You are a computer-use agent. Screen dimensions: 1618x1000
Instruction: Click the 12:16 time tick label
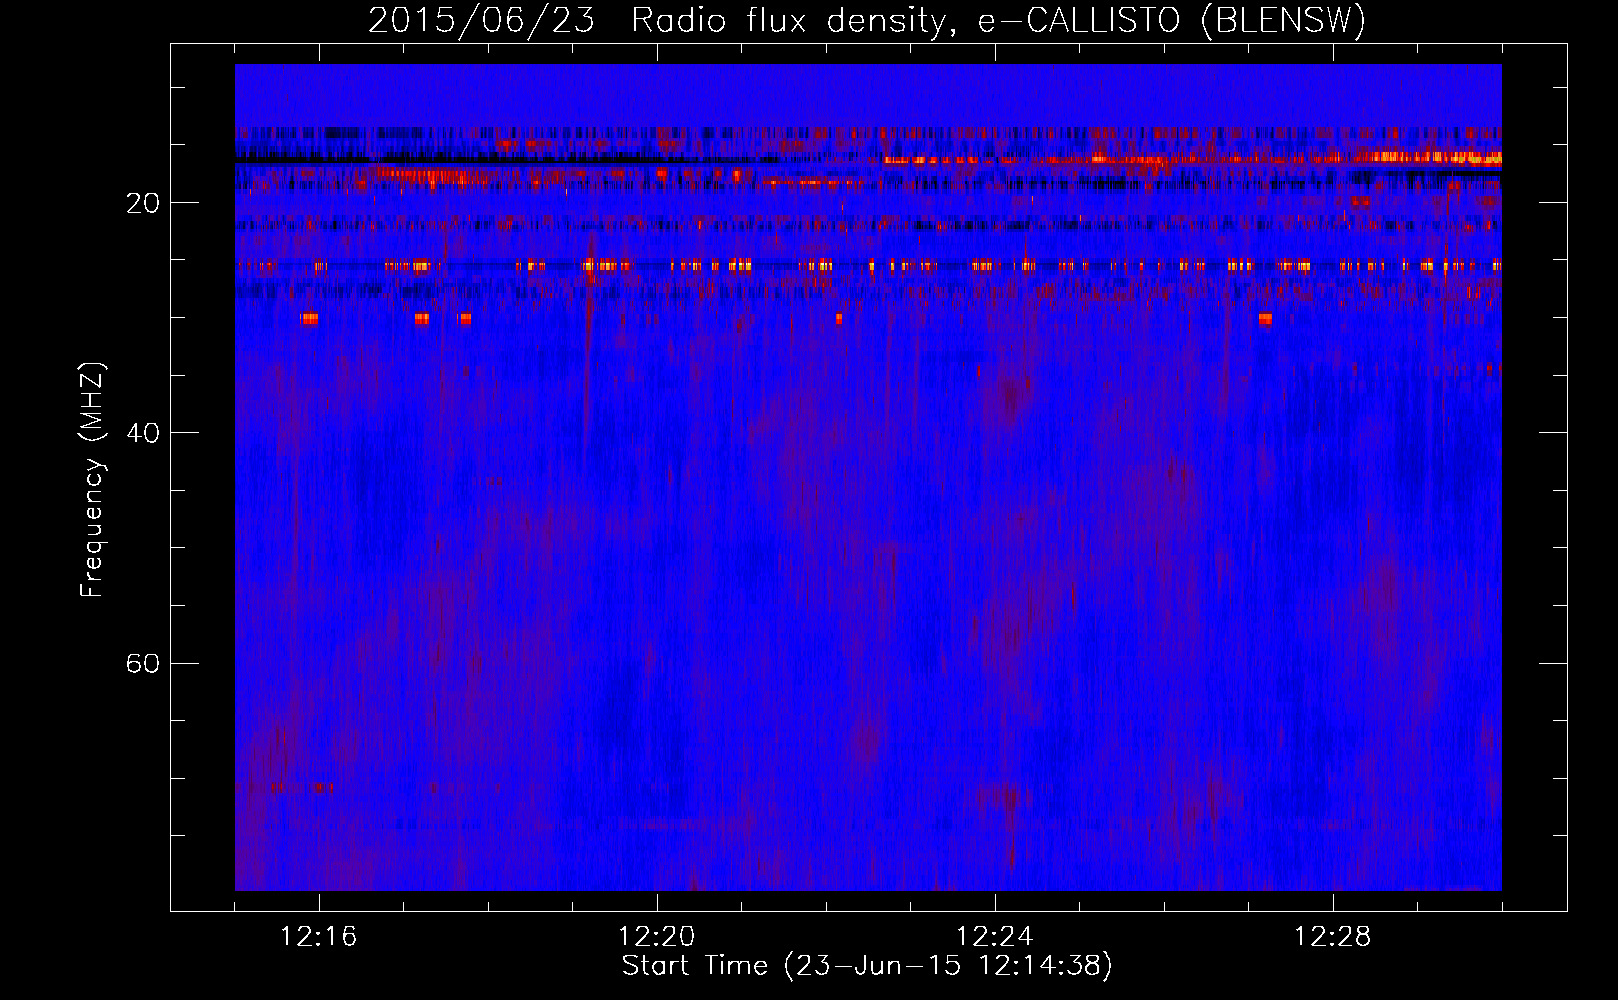tap(319, 937)
